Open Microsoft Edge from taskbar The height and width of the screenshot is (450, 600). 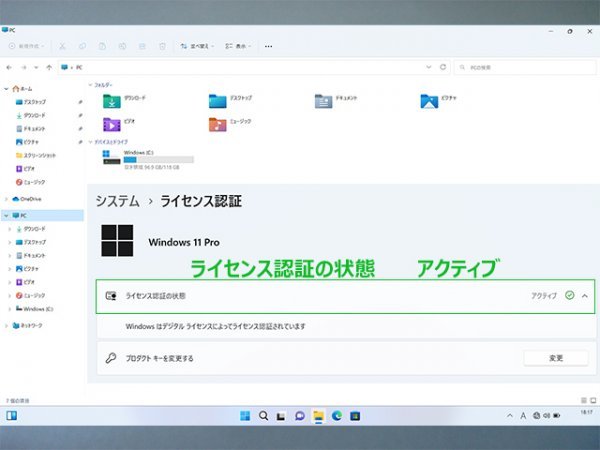click(337, 416)
